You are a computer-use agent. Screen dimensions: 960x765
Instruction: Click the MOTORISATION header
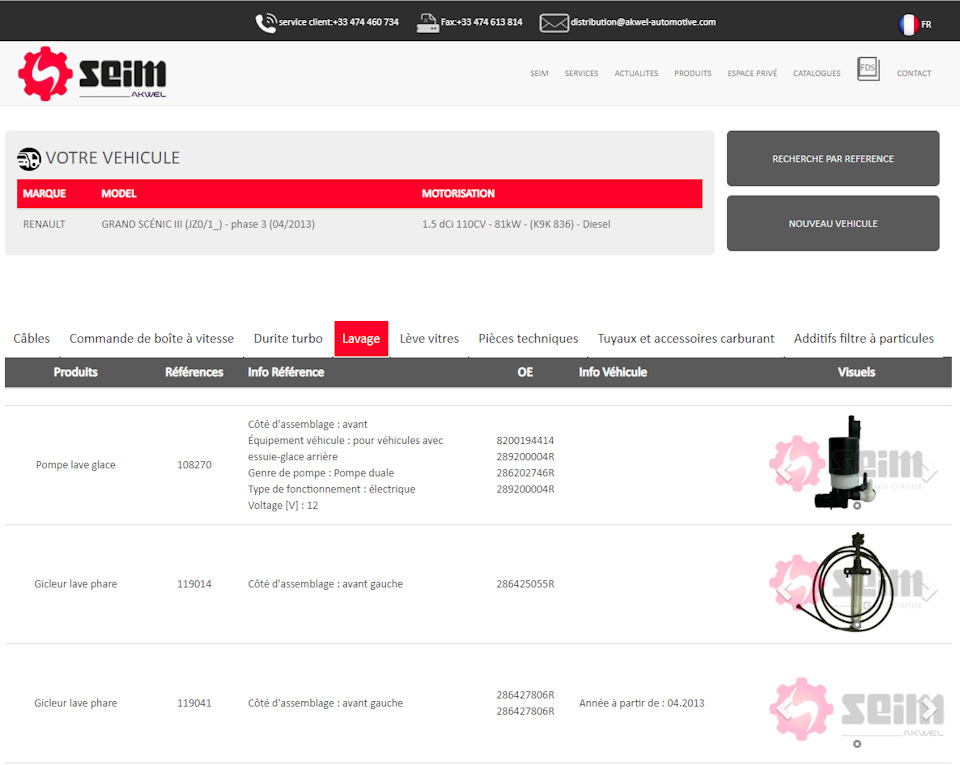(458, 193)
